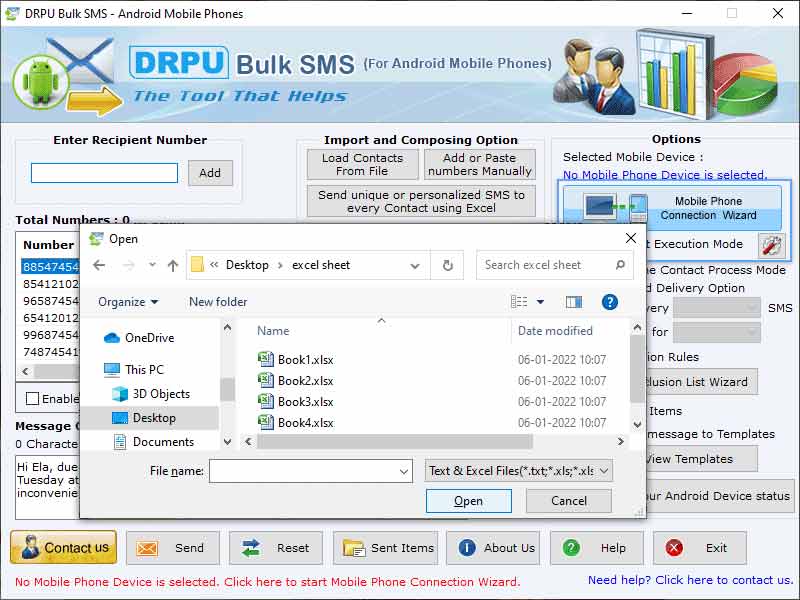
Task: Open Sent Items via its icon
Action: [x=355, y=548]
